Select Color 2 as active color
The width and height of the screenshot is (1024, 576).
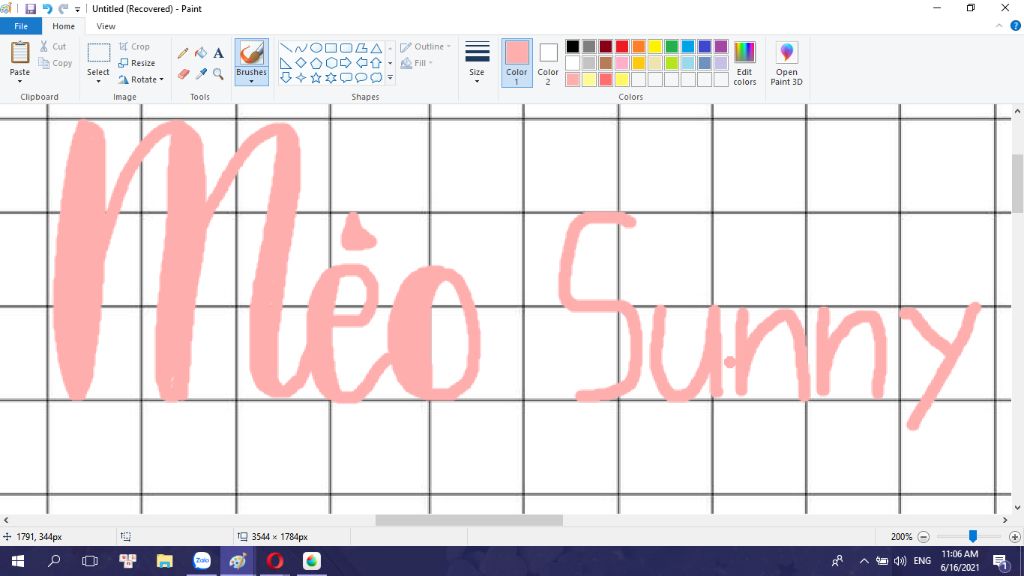(x=548, y=63)
